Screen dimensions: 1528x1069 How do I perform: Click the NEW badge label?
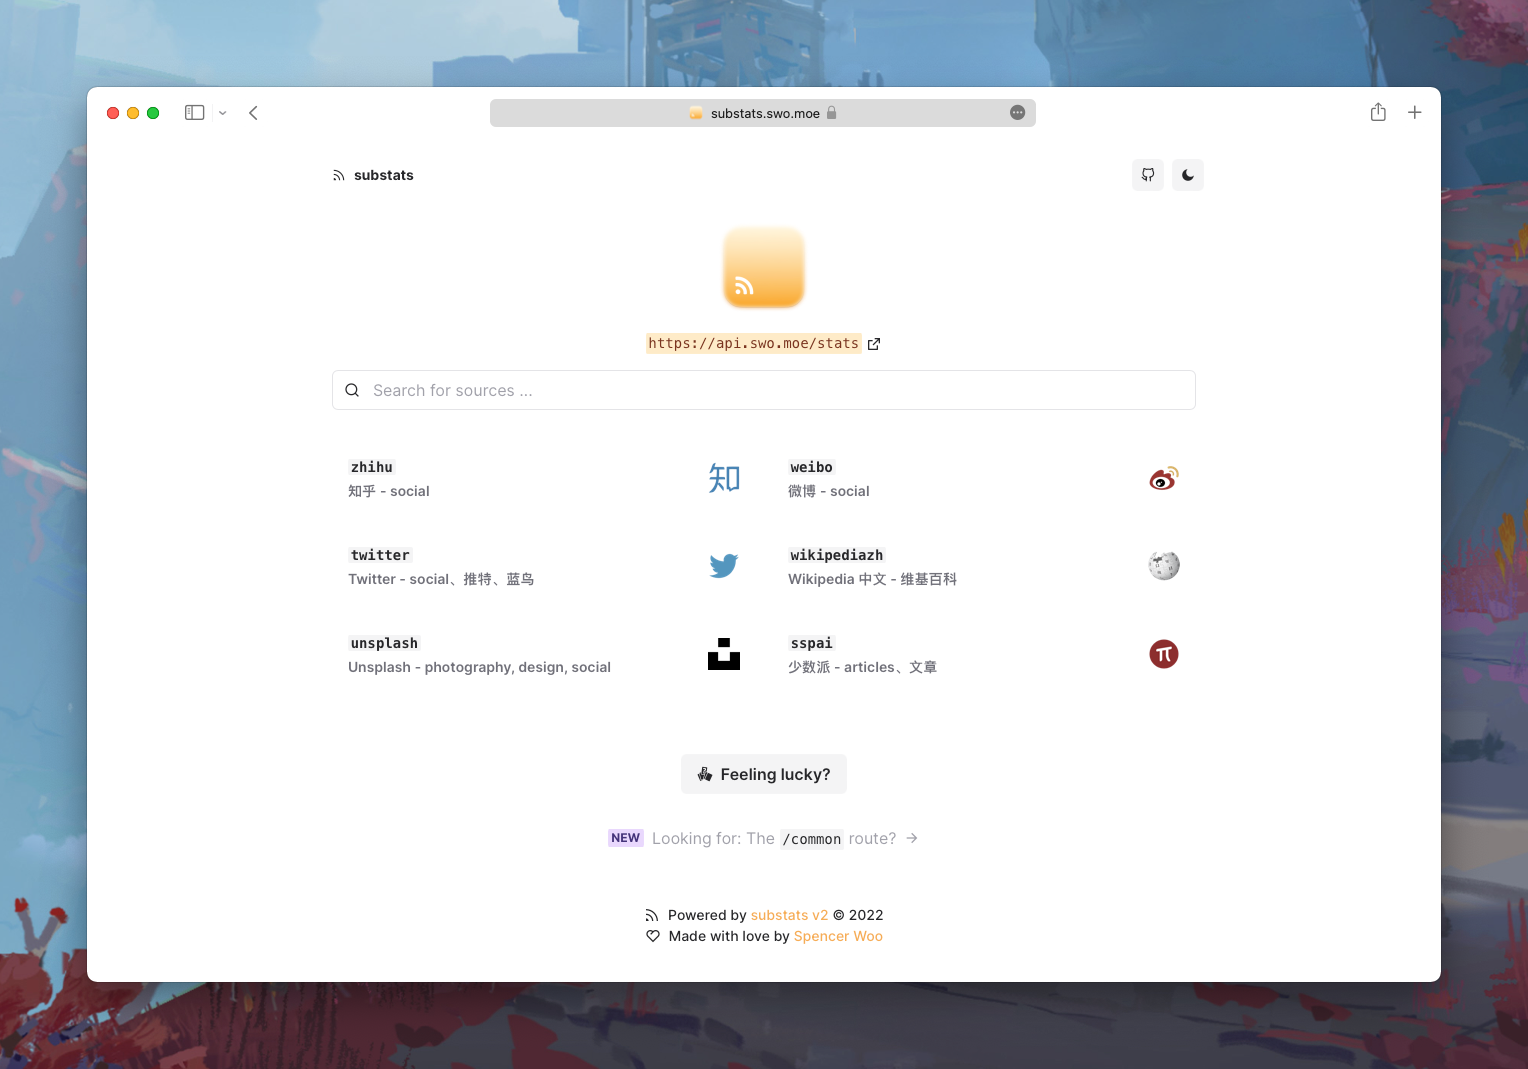[x=626, y=838]
